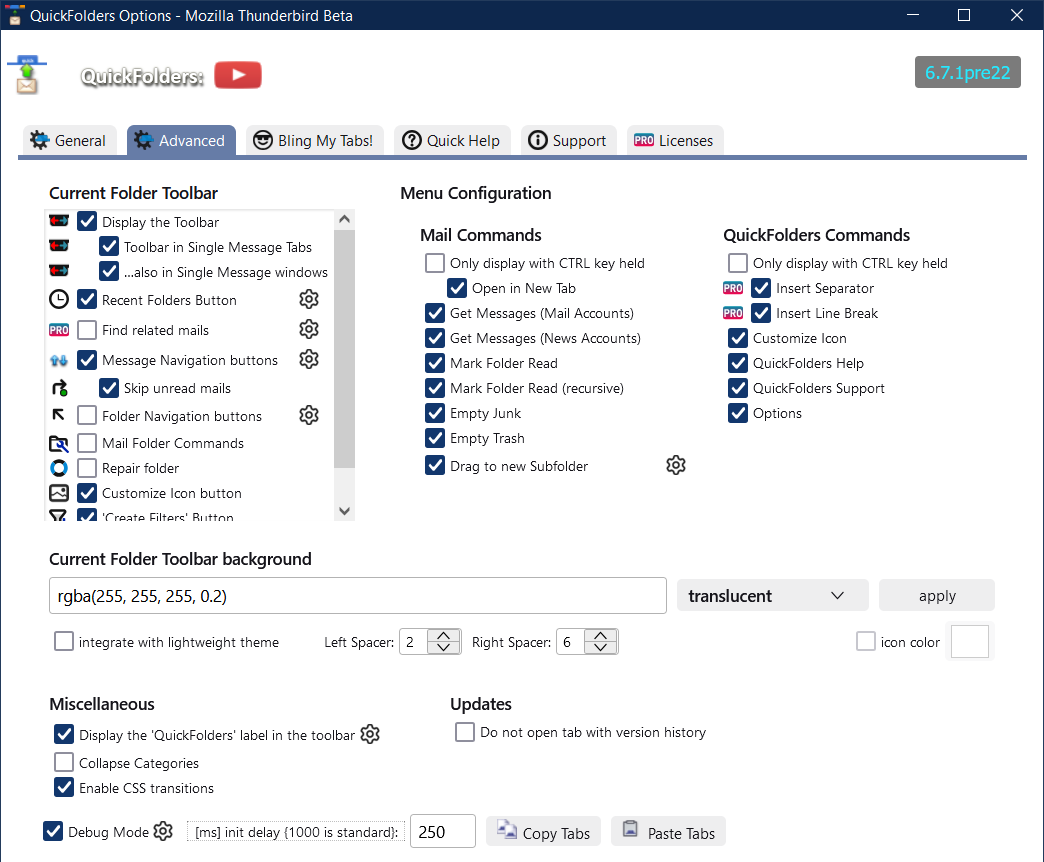Click the Copy Tabs button
The image size is (1044, 862).
543,832
